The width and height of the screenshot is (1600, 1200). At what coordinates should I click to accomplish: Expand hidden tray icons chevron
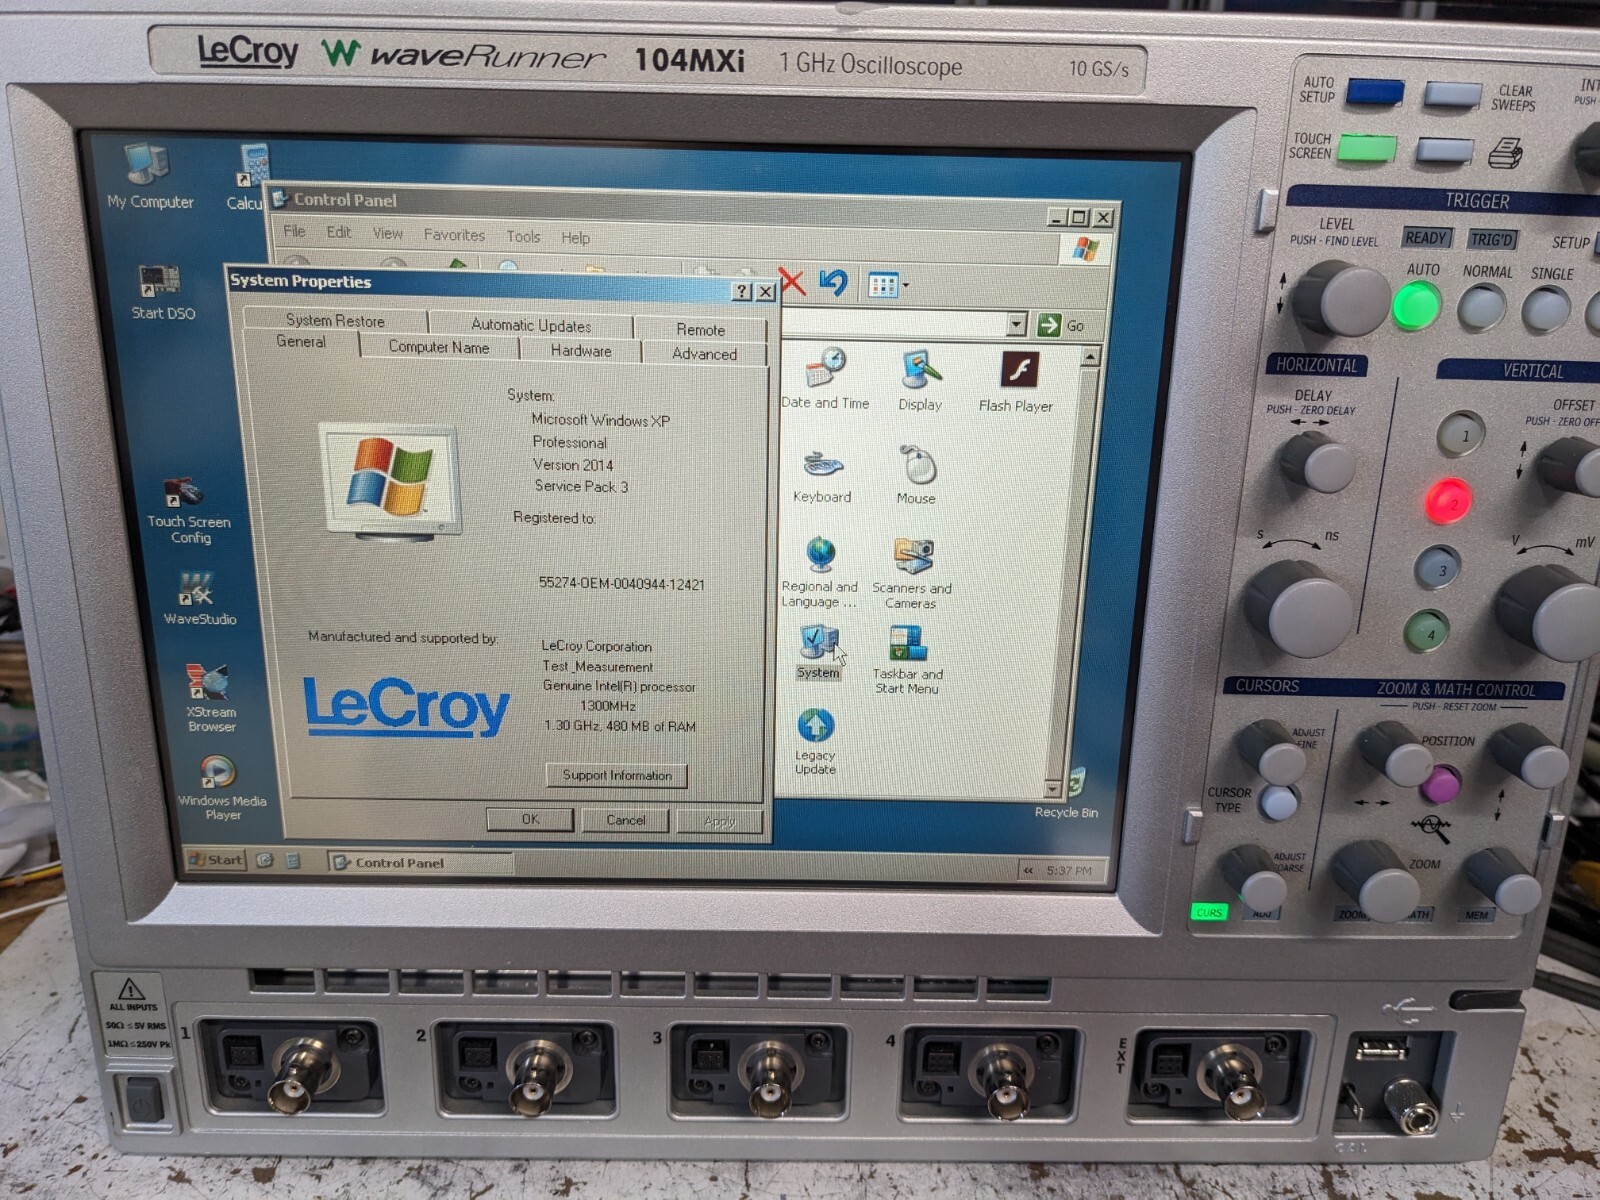pos(1028,871)
